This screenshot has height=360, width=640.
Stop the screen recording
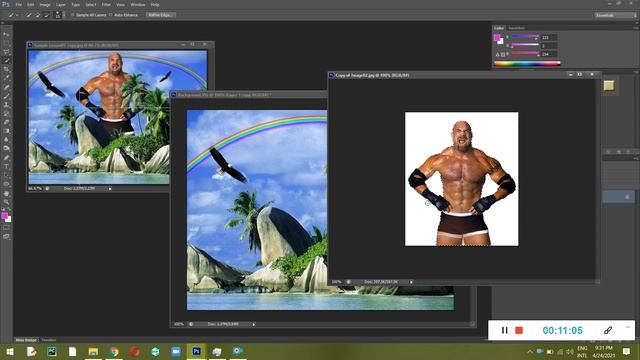click(519, 330)
